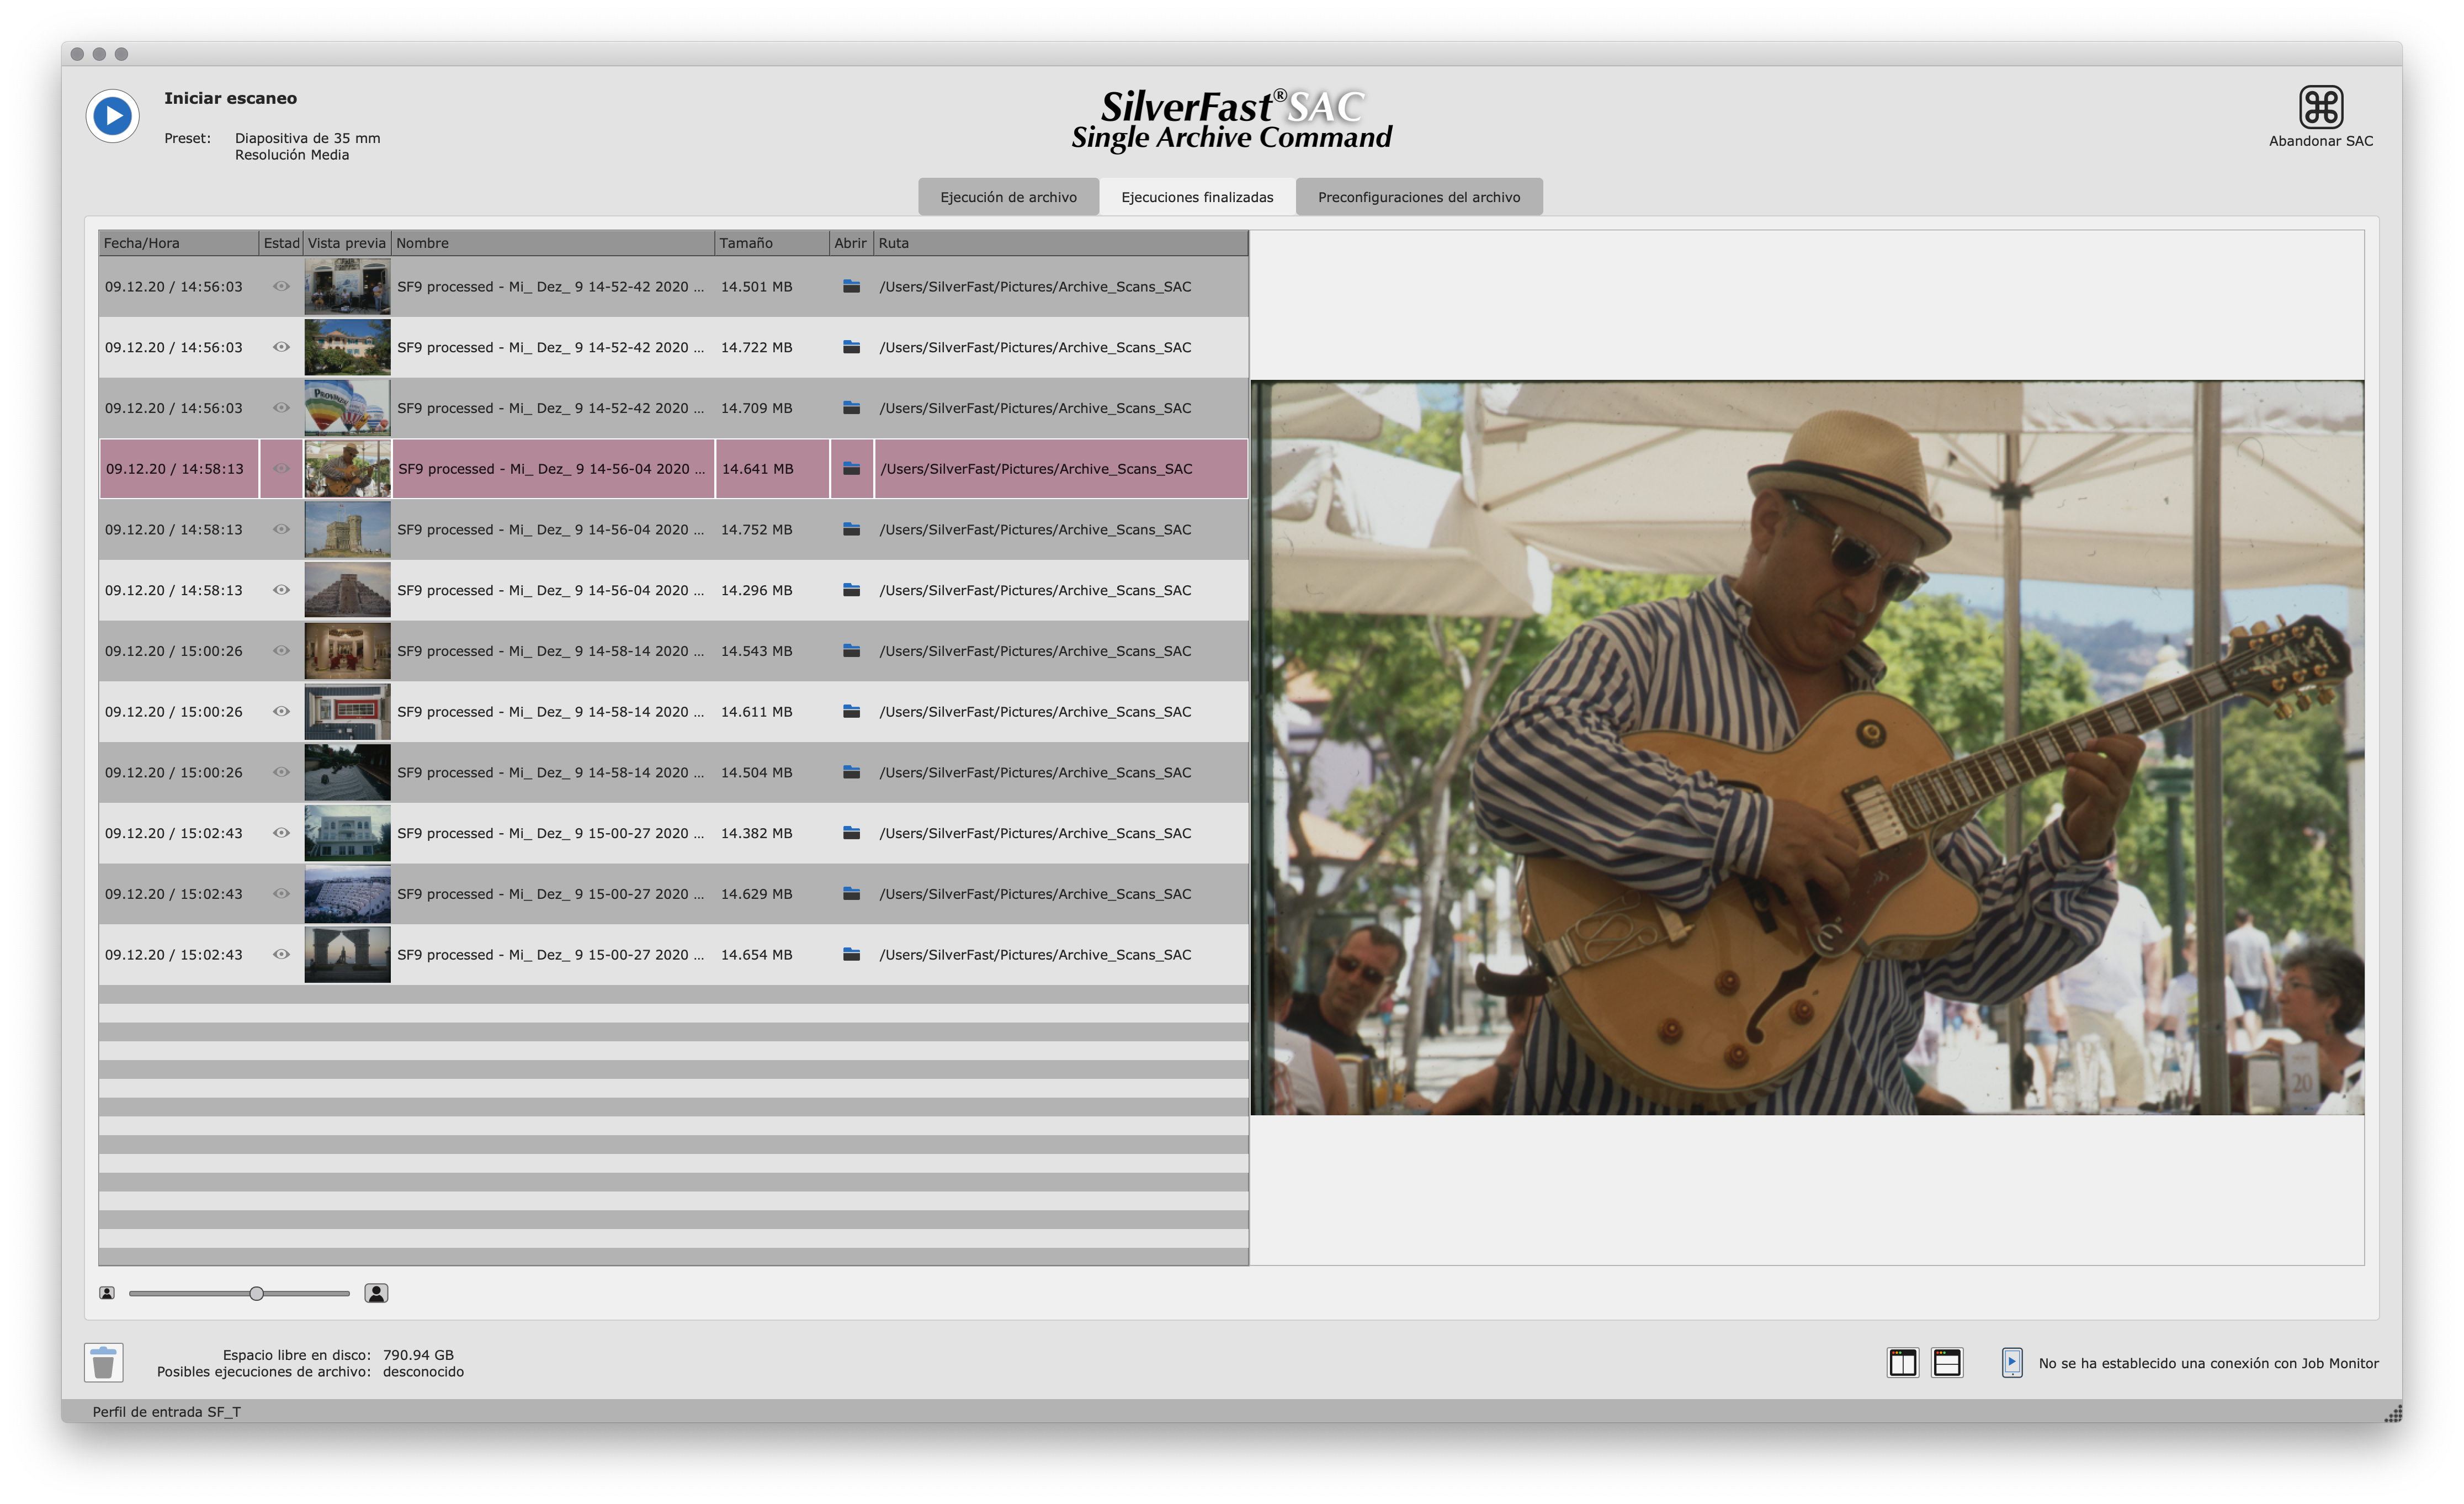
Task: Select the hot air balloons thumbnail
Action: point(347,408)
